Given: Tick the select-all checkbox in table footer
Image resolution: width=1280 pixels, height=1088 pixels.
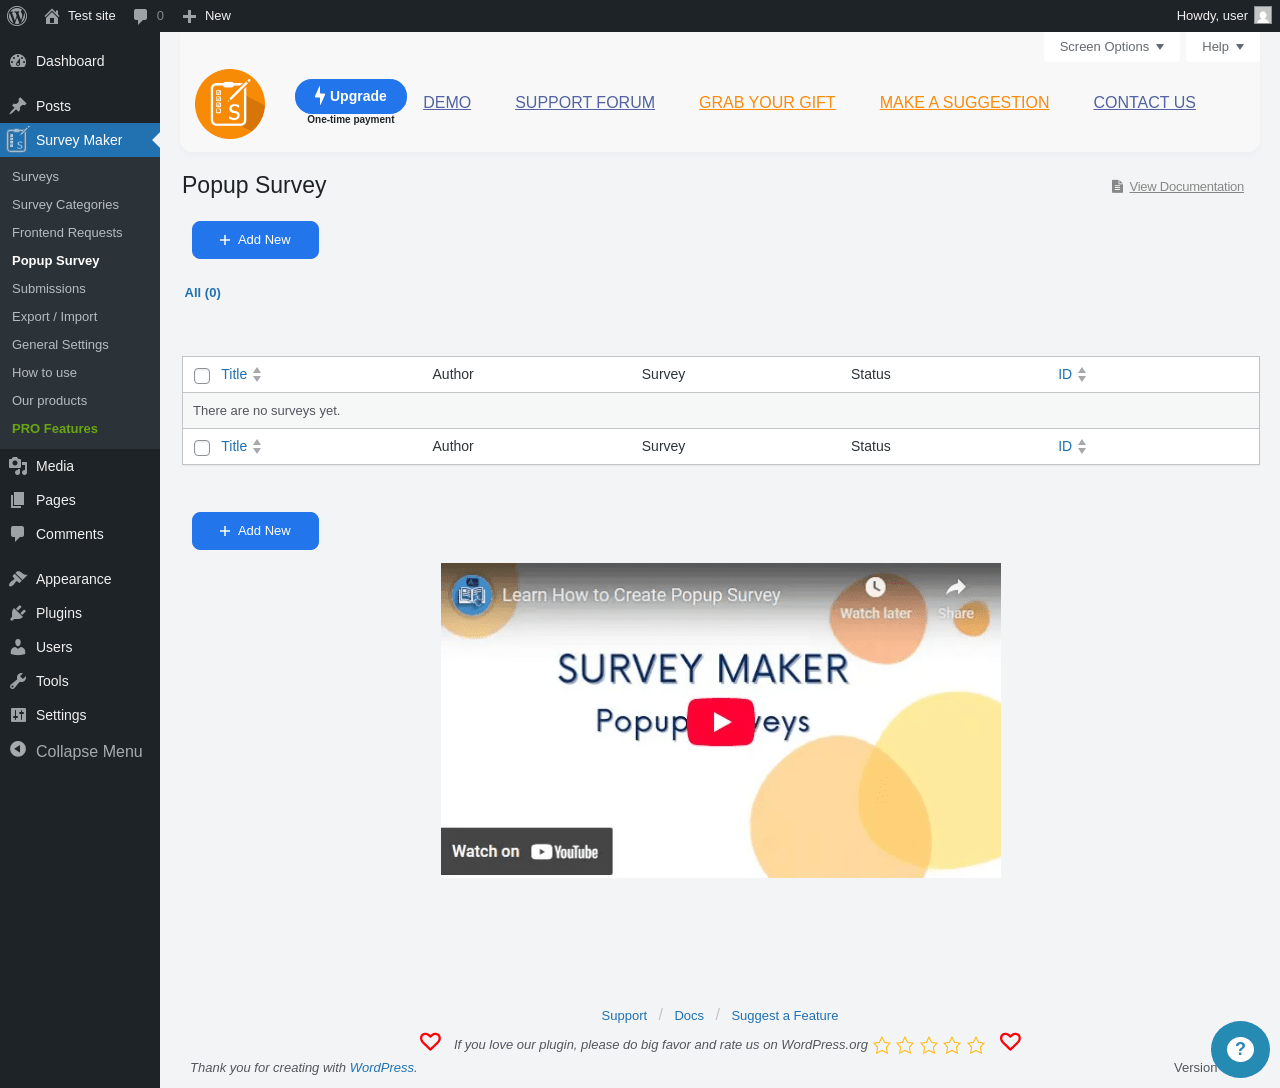Looking at the screenshot, I should [x=202, y=448].
